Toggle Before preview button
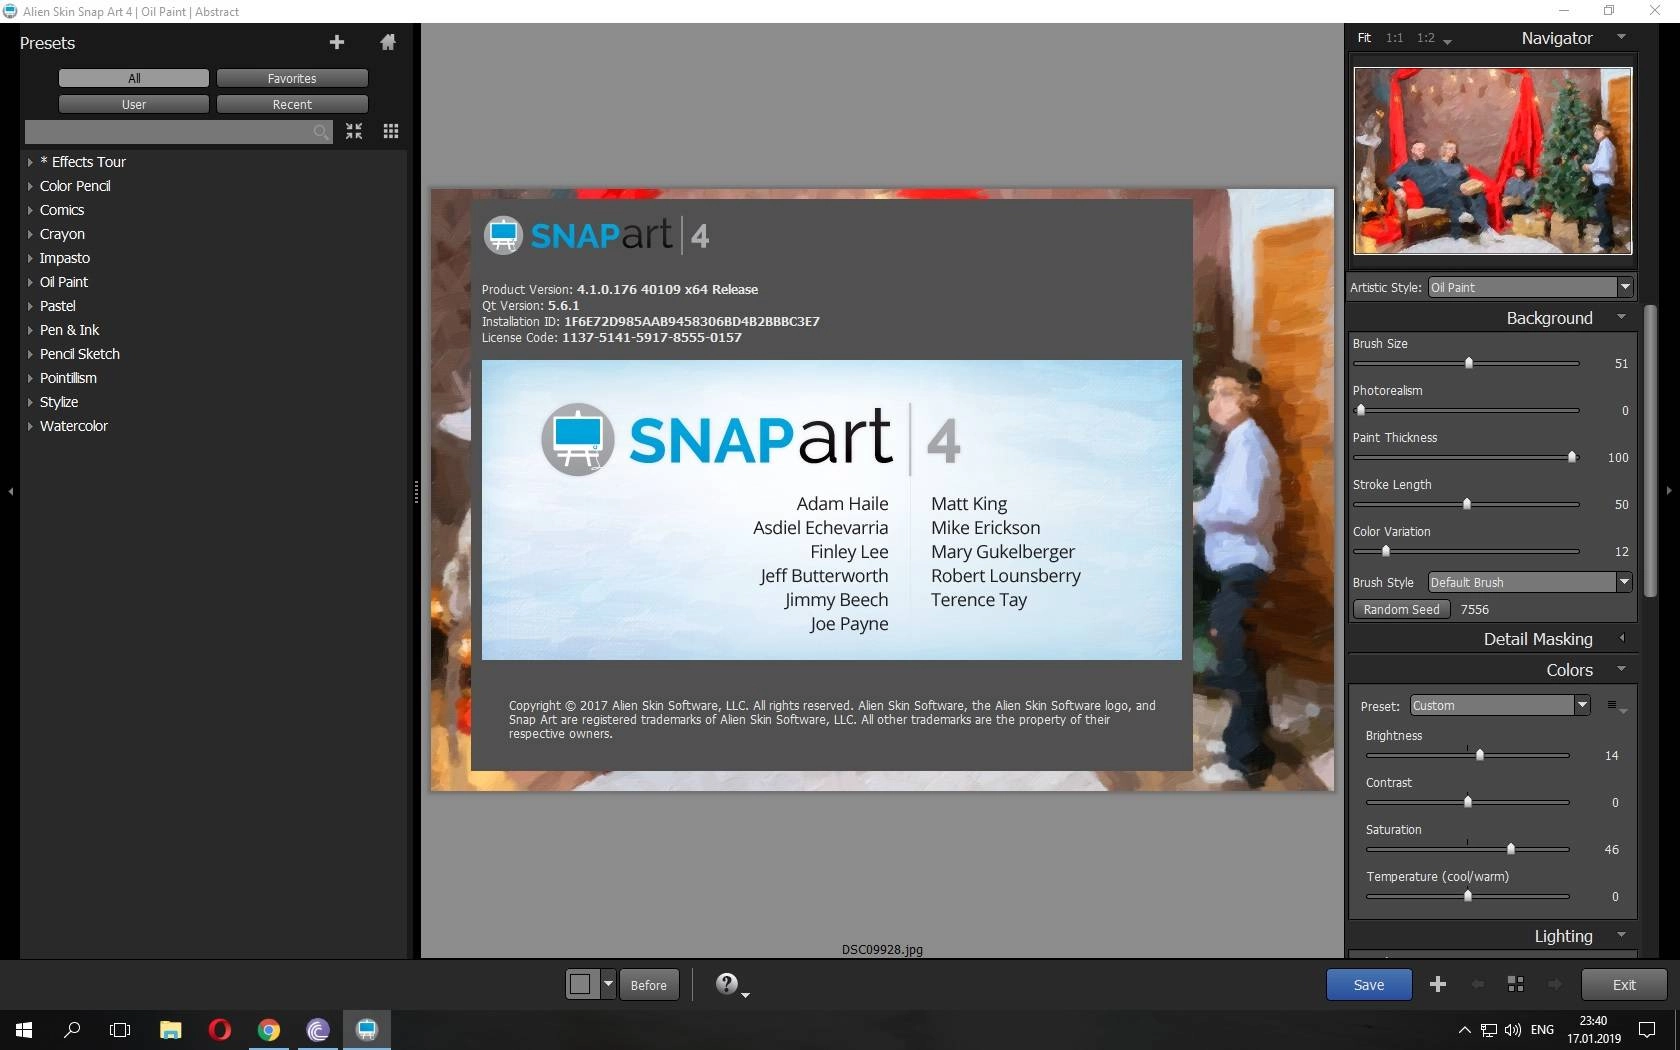Screen dimensions: 1680x1050 point(648,985)
